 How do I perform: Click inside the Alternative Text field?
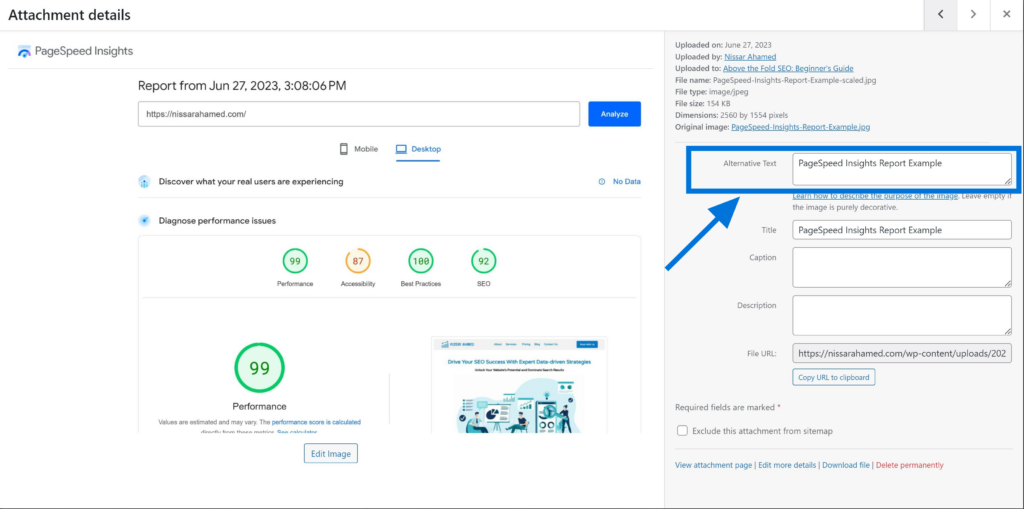tap(901, 168)
